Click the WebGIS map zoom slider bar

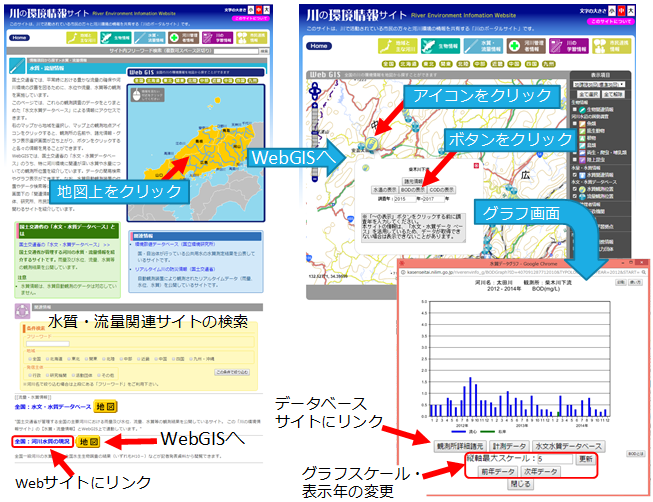click(315, 142)
